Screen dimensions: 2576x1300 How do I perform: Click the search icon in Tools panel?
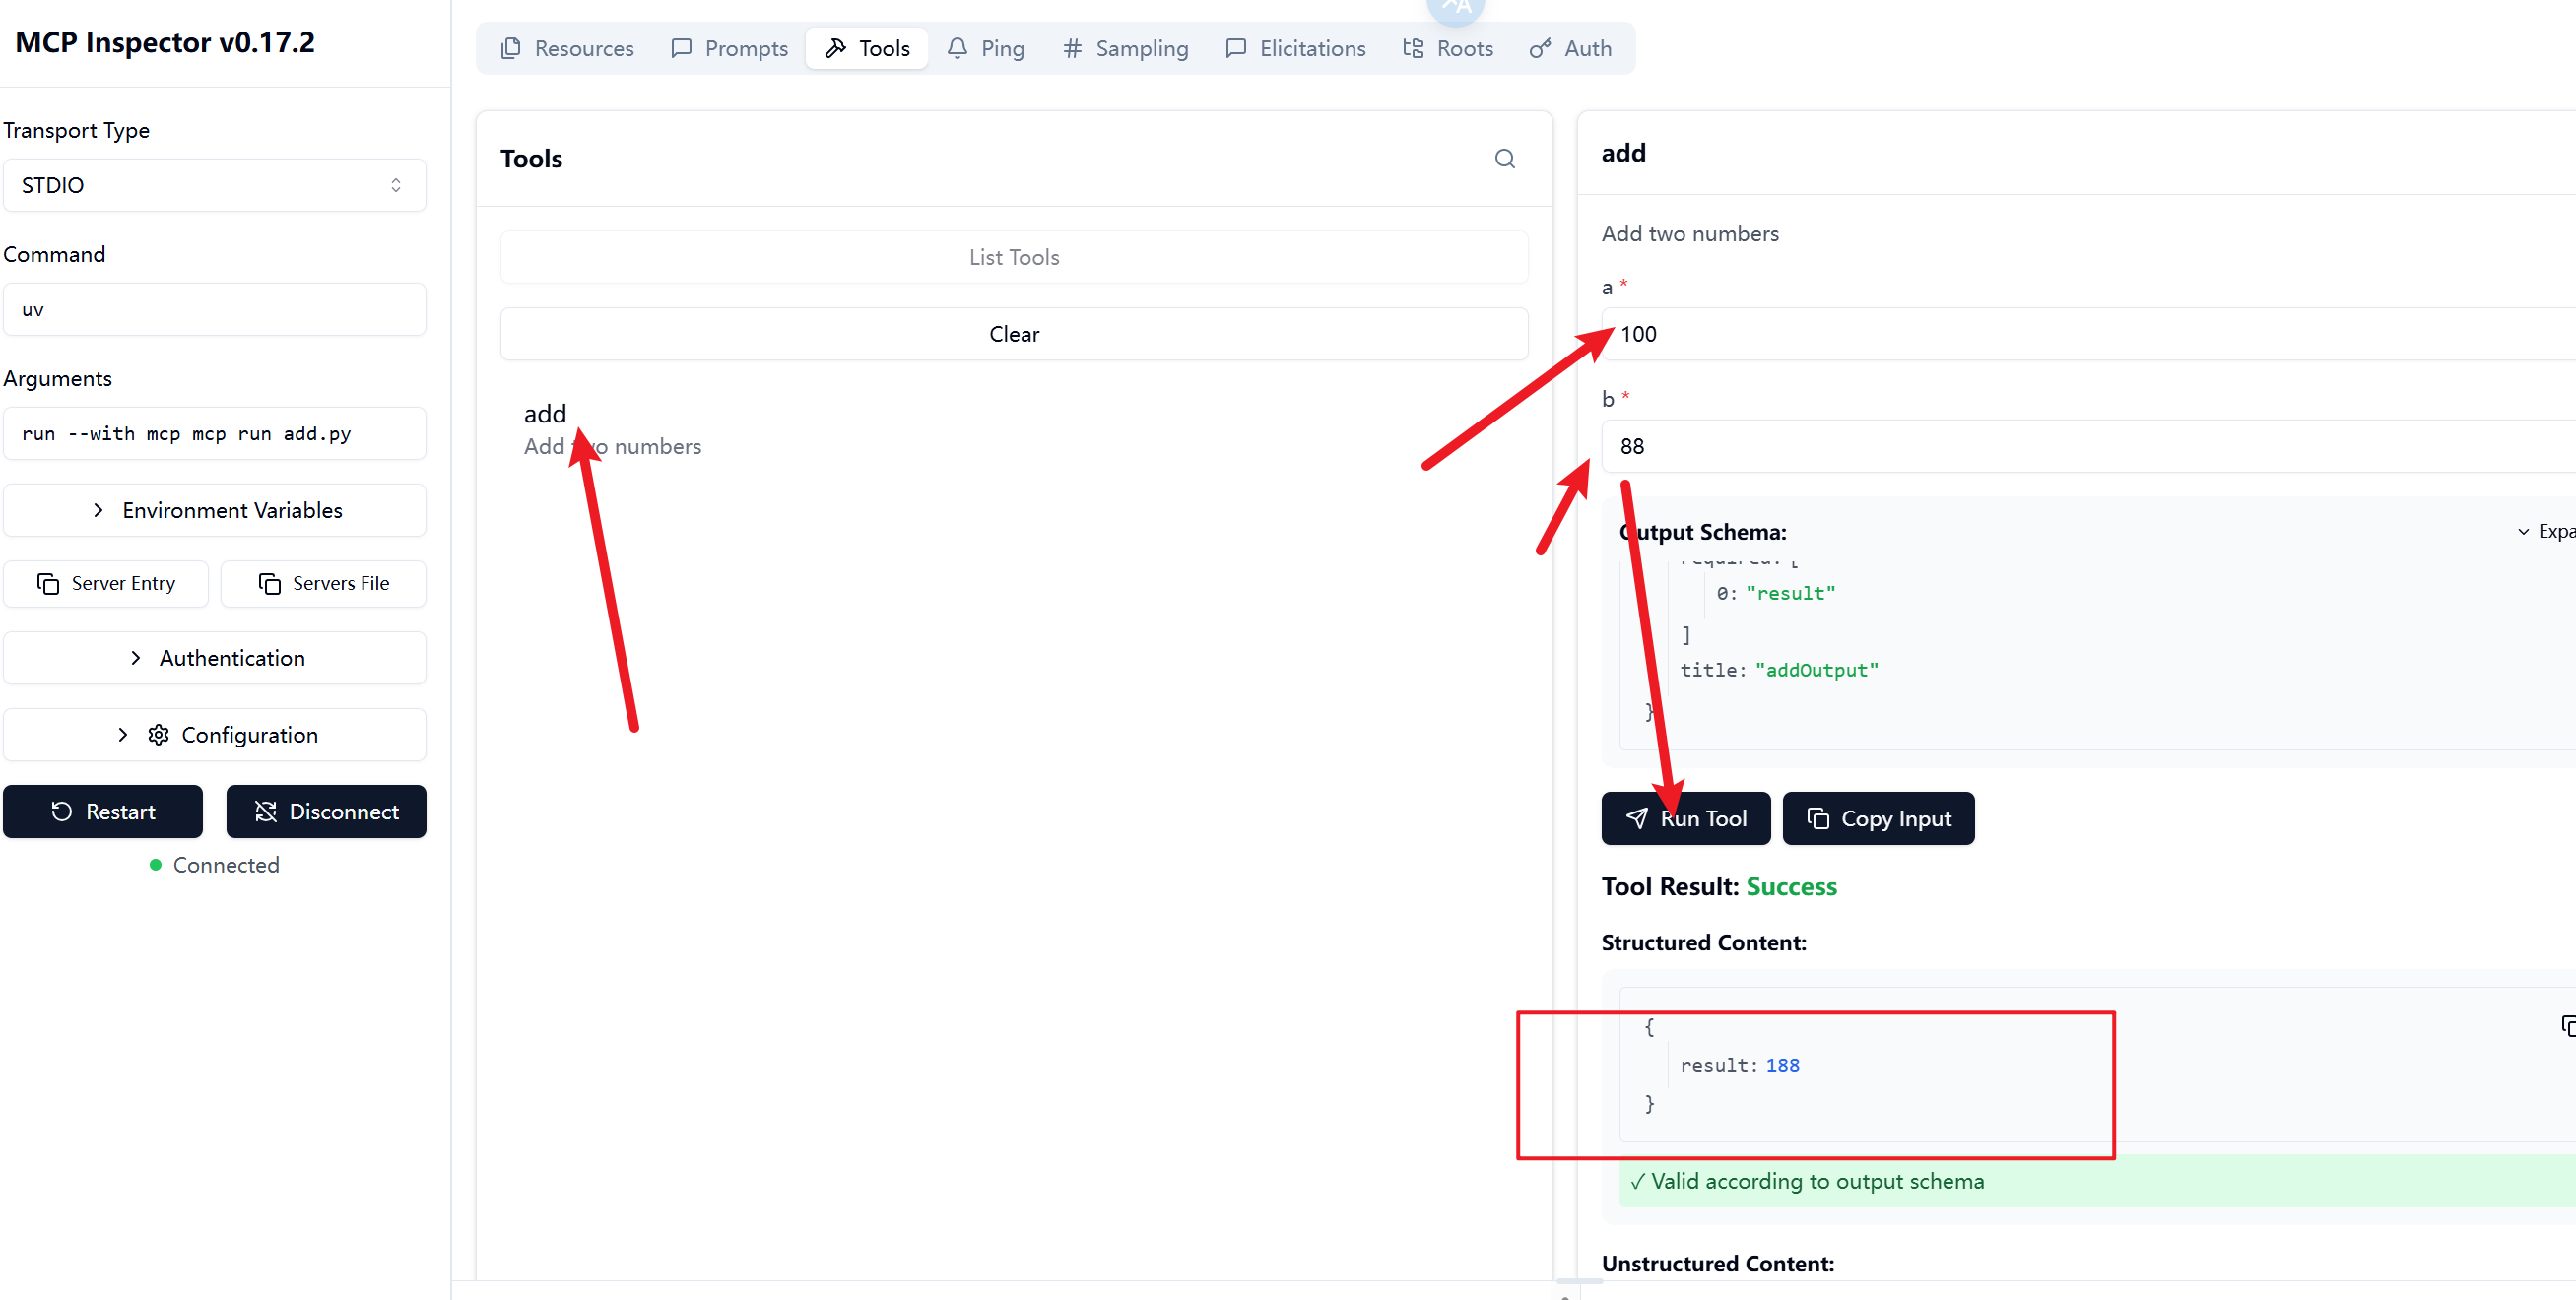click(1504, 159)
